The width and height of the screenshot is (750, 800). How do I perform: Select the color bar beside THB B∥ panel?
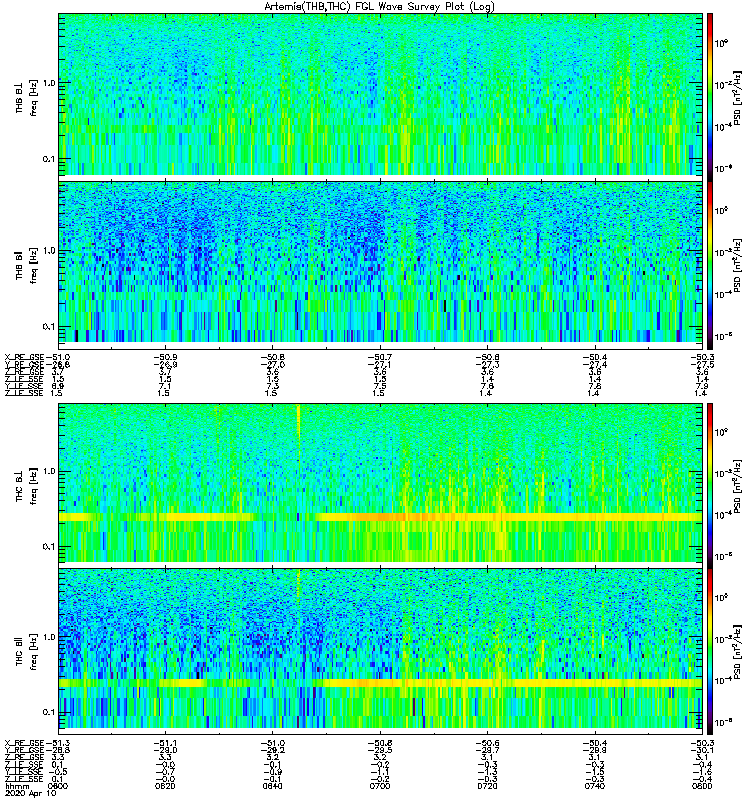pyautogui.click(x=710, y=265)
